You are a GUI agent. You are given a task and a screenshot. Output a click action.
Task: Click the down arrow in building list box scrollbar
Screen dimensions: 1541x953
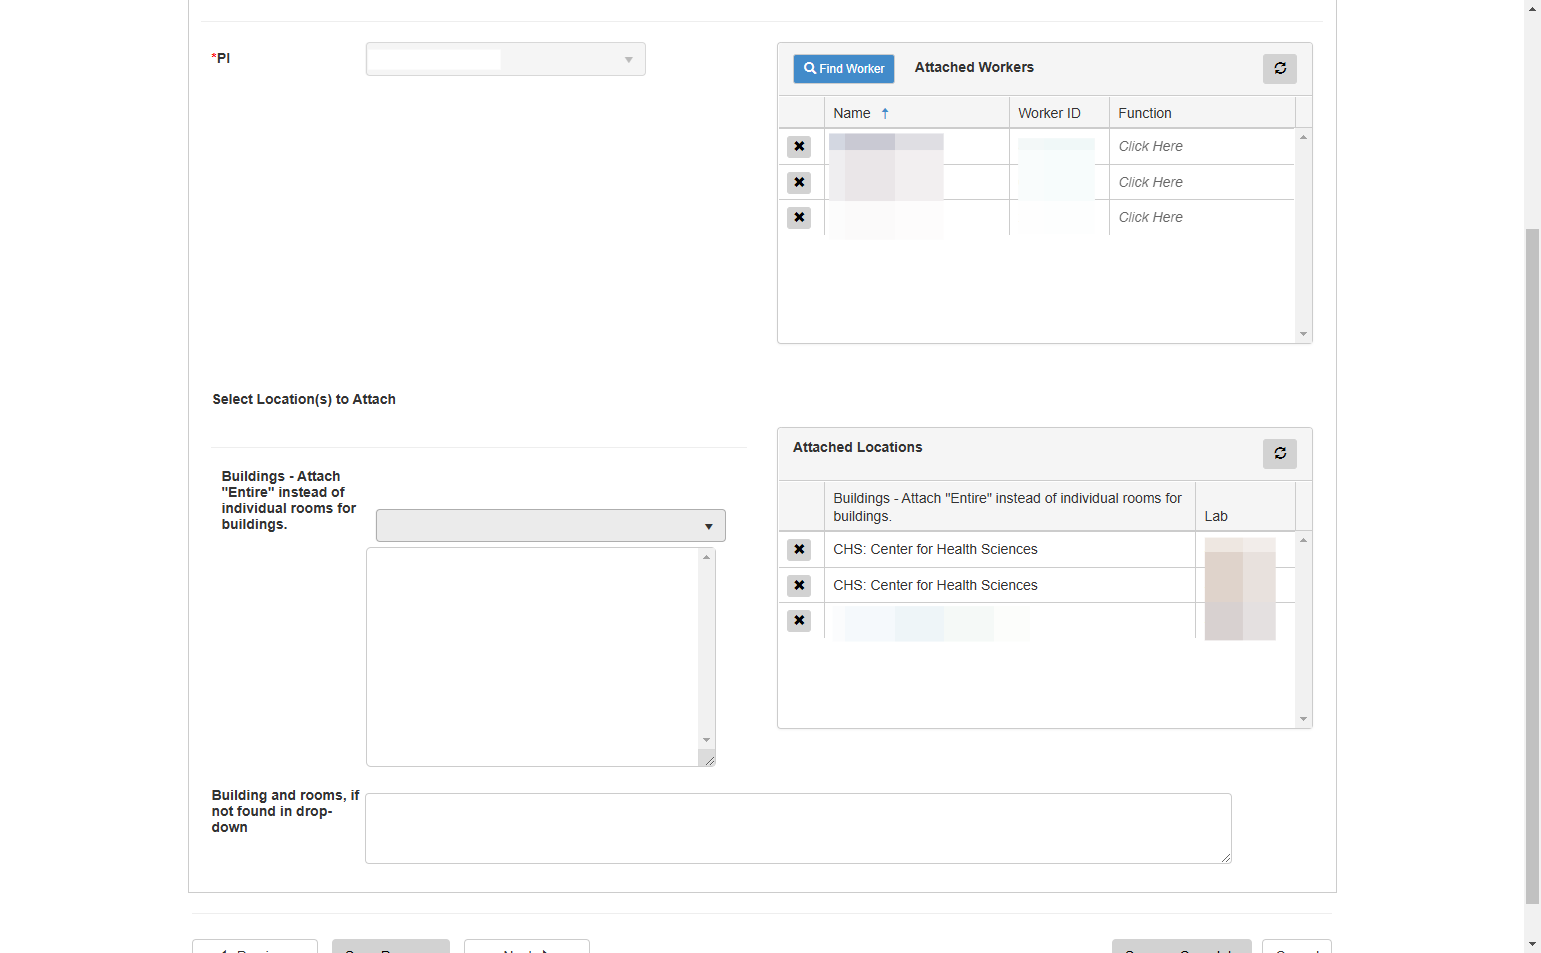[706, 740]
